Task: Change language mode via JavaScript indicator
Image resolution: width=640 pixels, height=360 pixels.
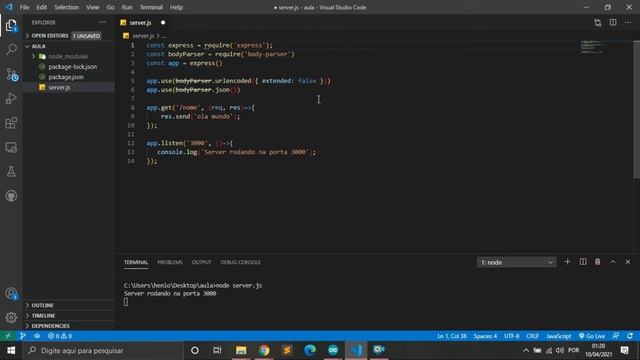Action: click(x=558, y=336)
